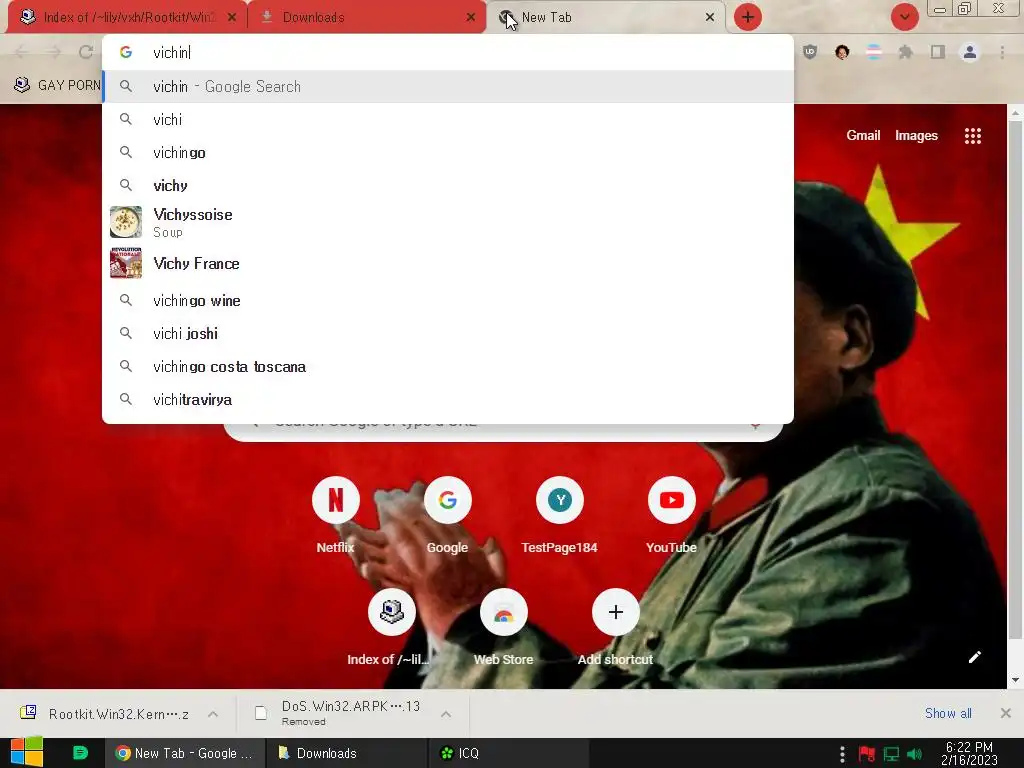1024x768 pixels.
Task: Switch to New Tab - Google taskbar button
Action: (185, 753)
